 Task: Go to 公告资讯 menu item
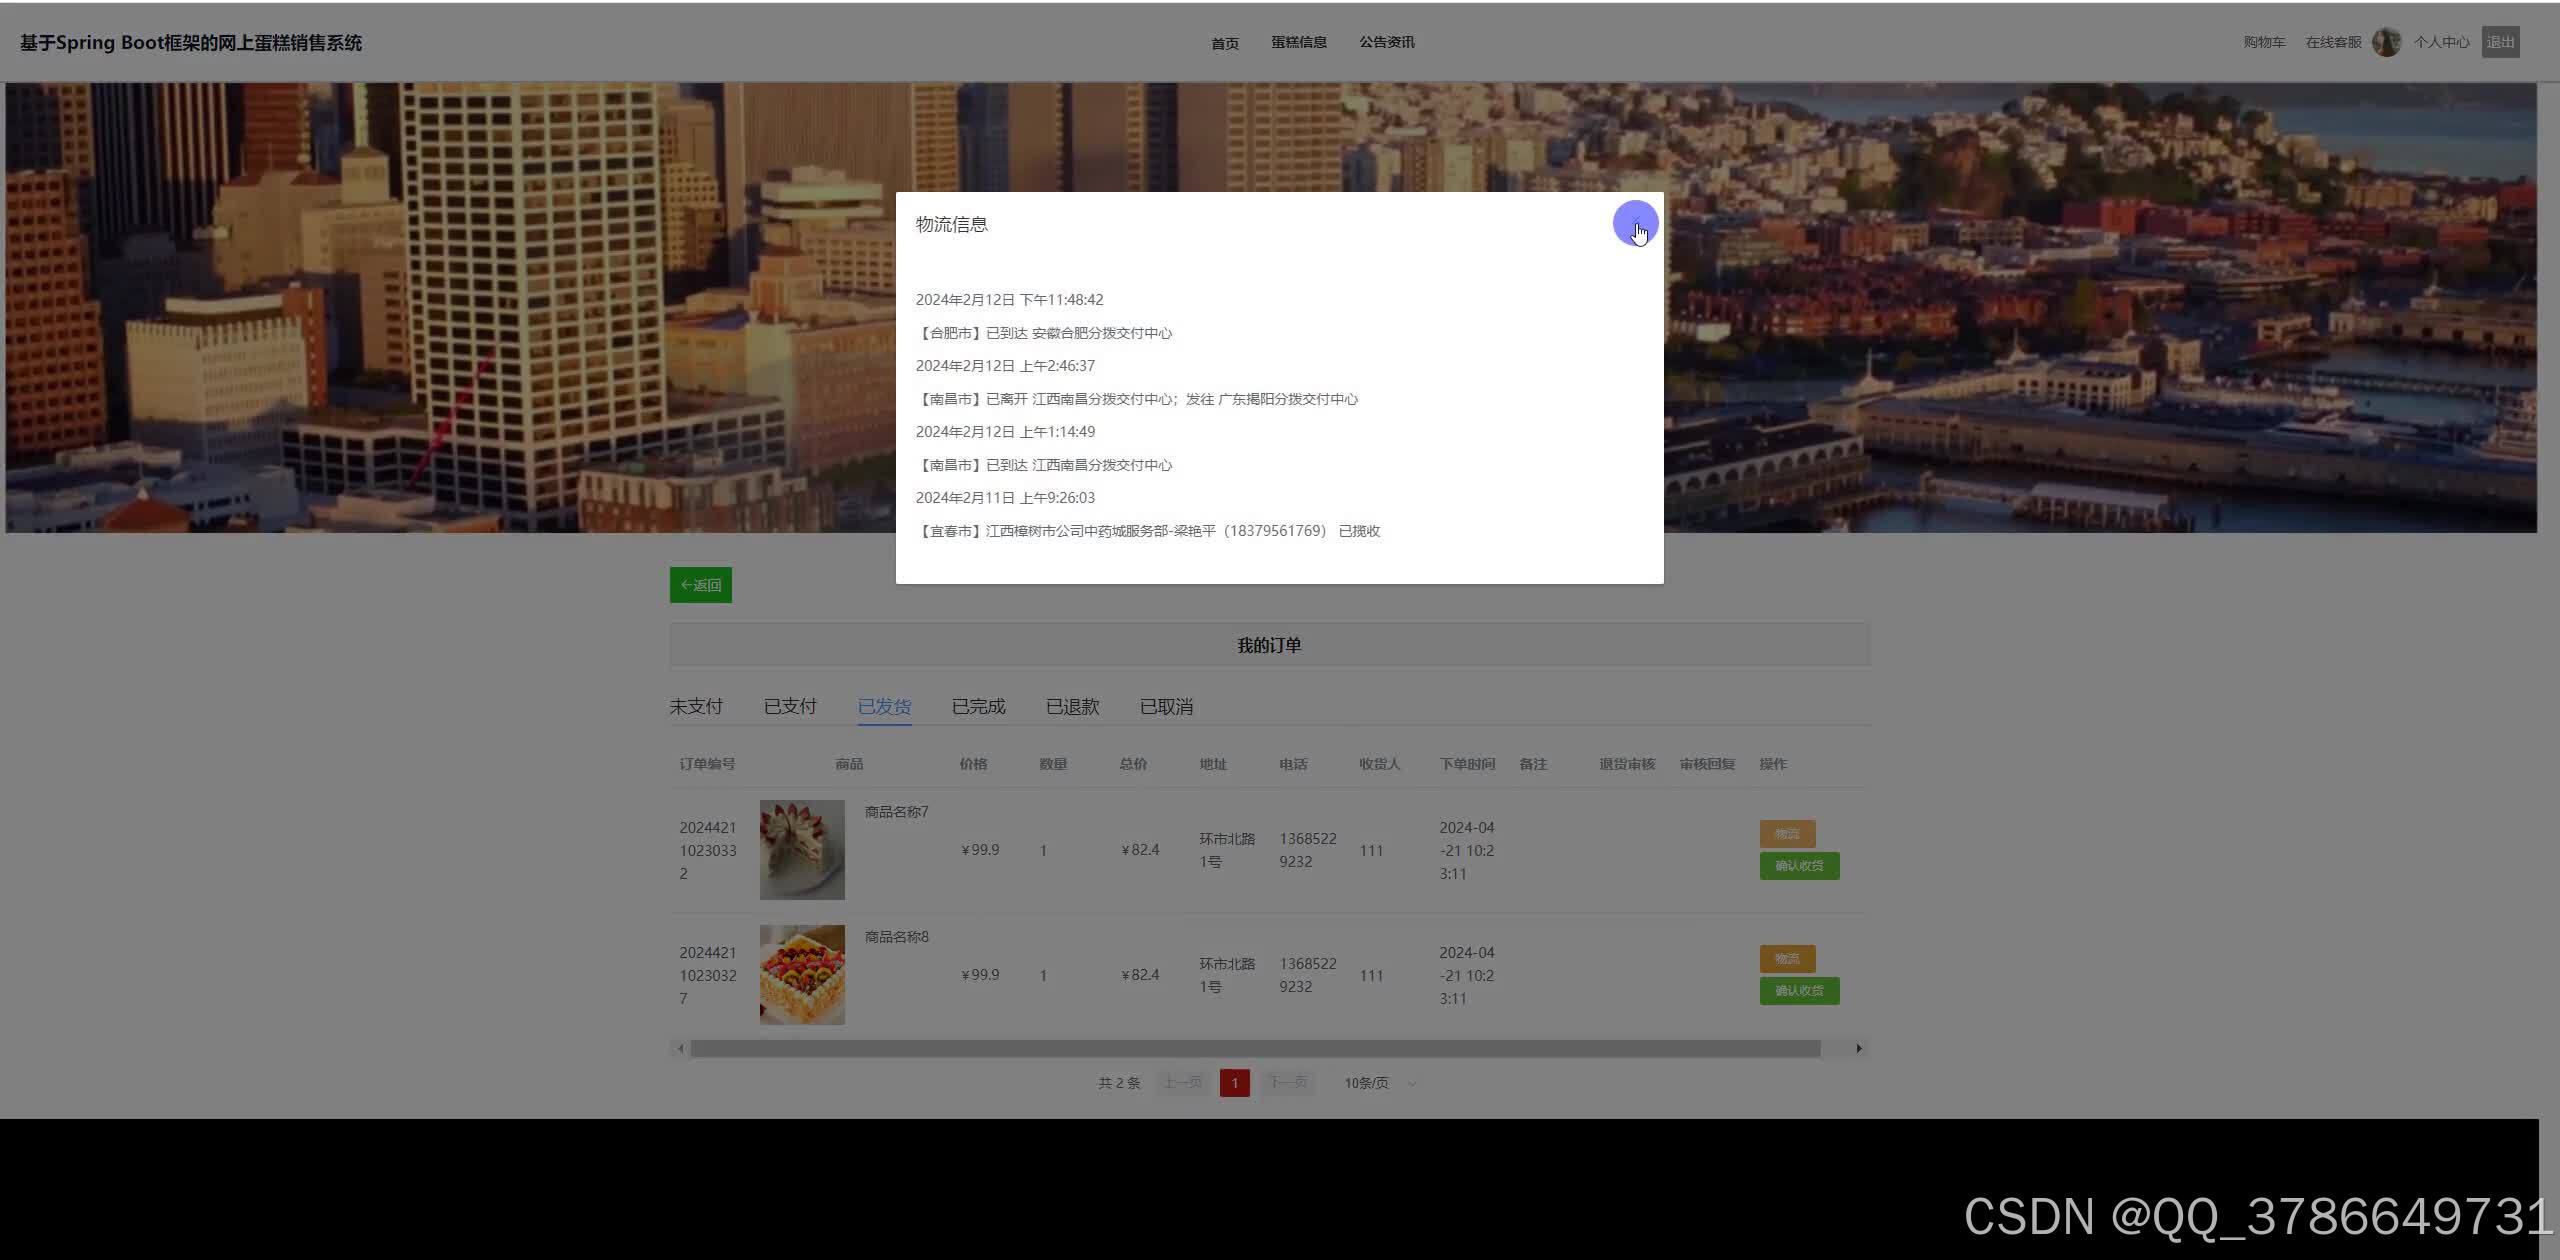(1387, 42)
